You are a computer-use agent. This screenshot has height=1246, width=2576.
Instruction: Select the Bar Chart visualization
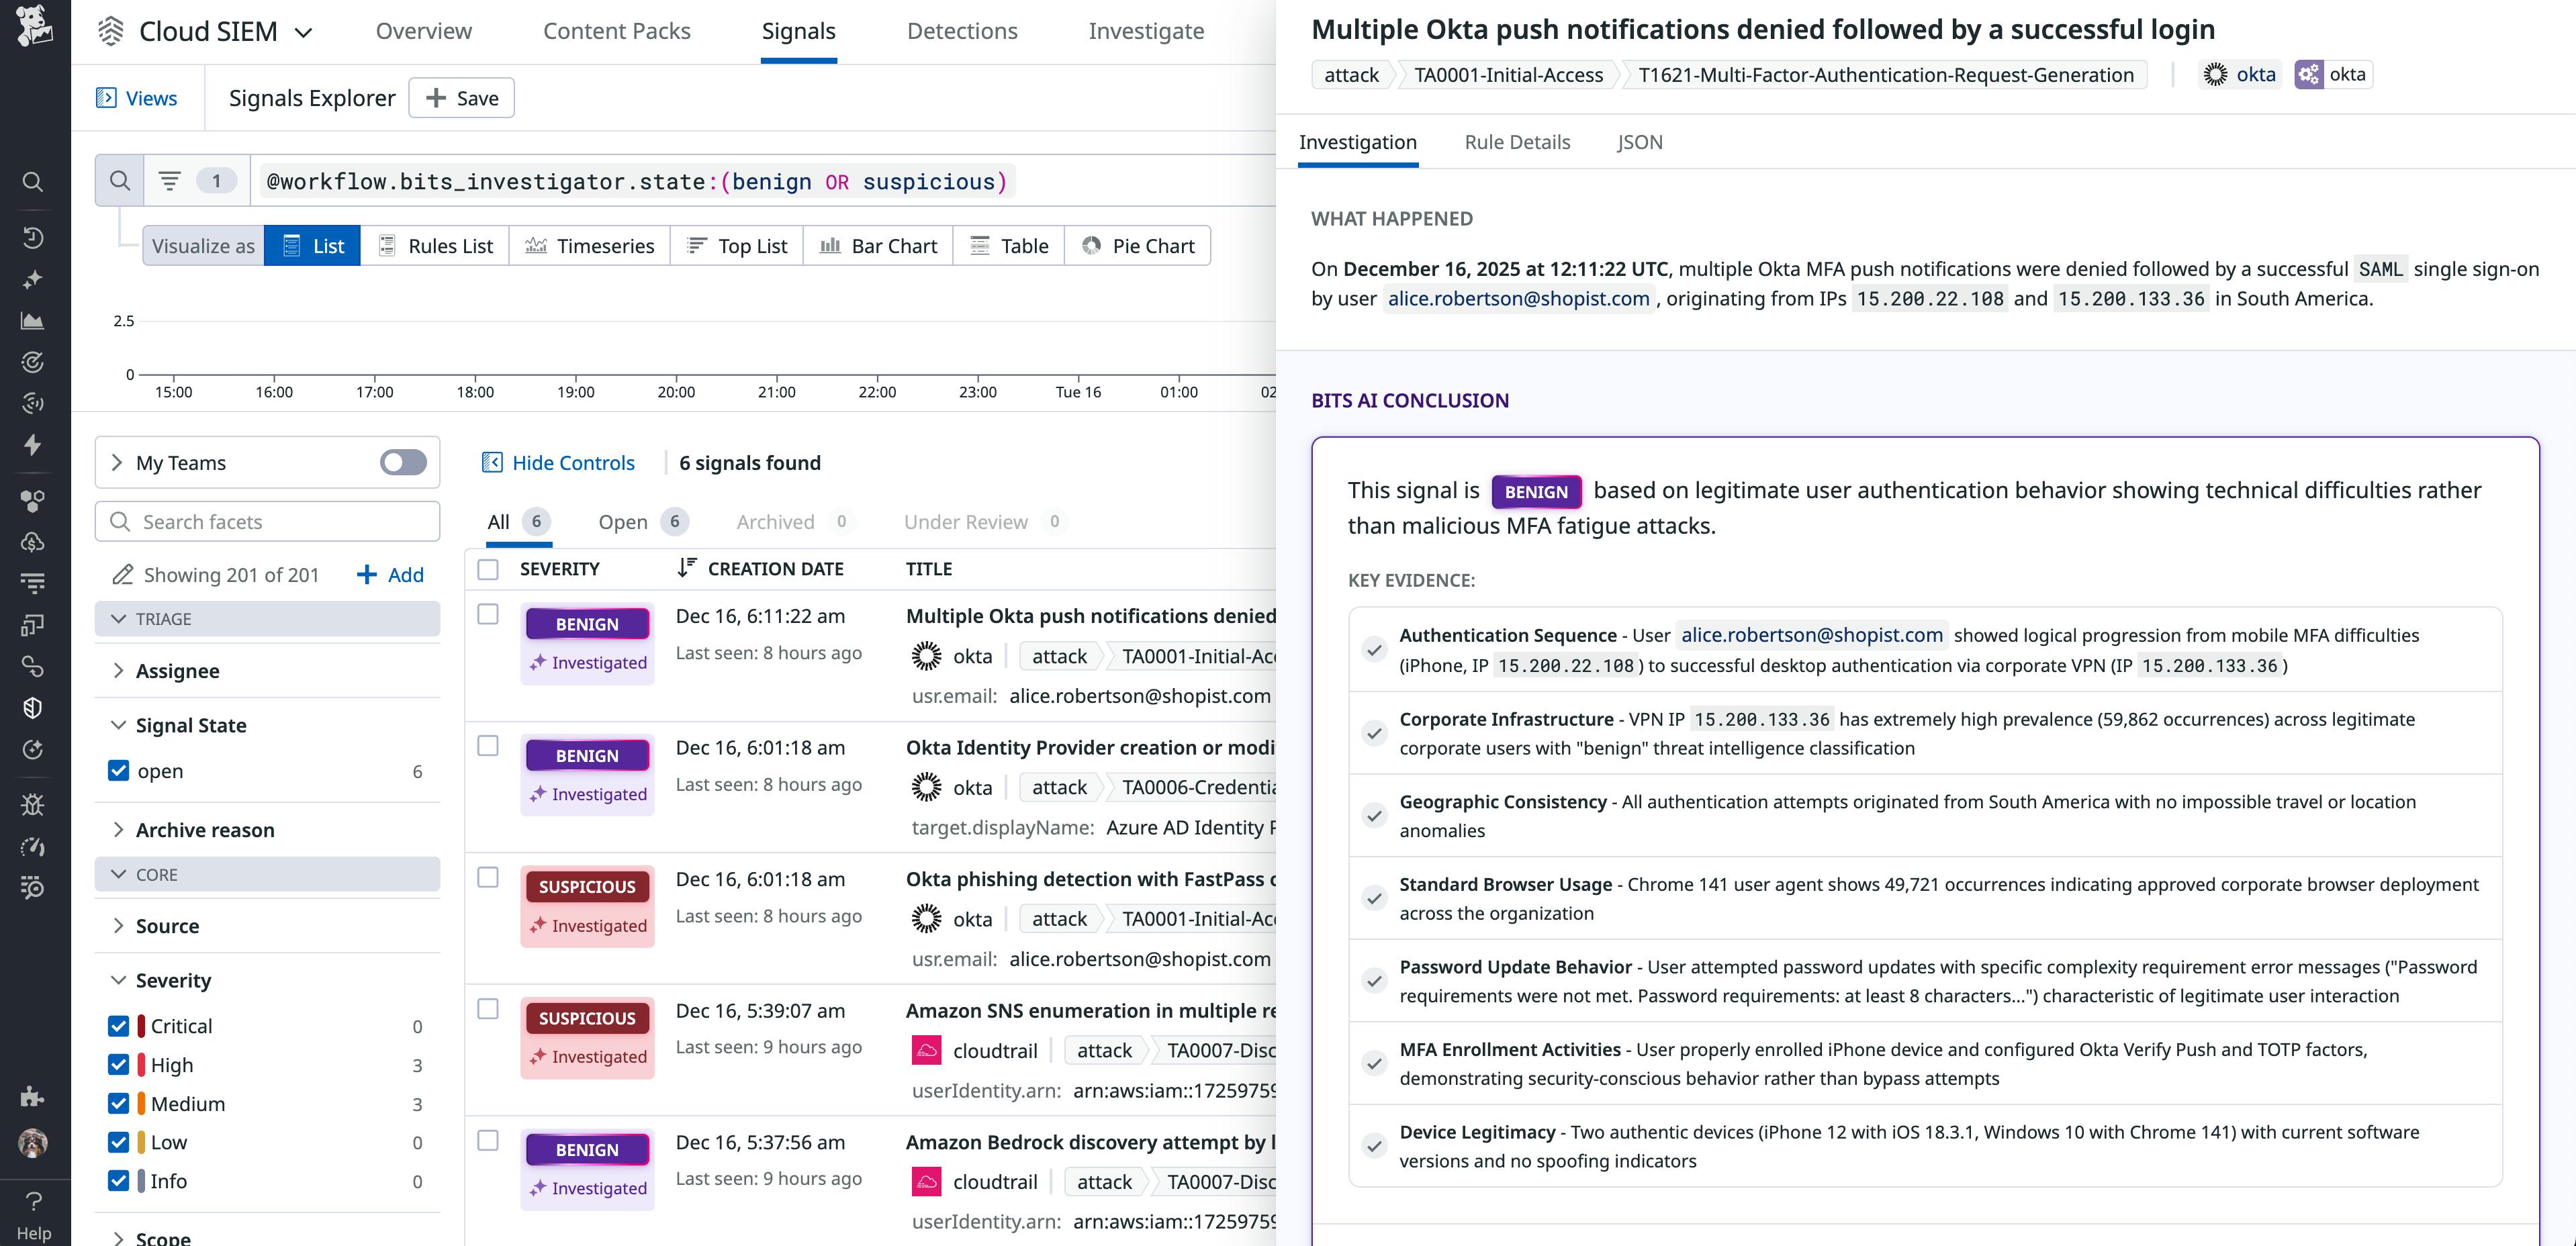pos(877,245)
